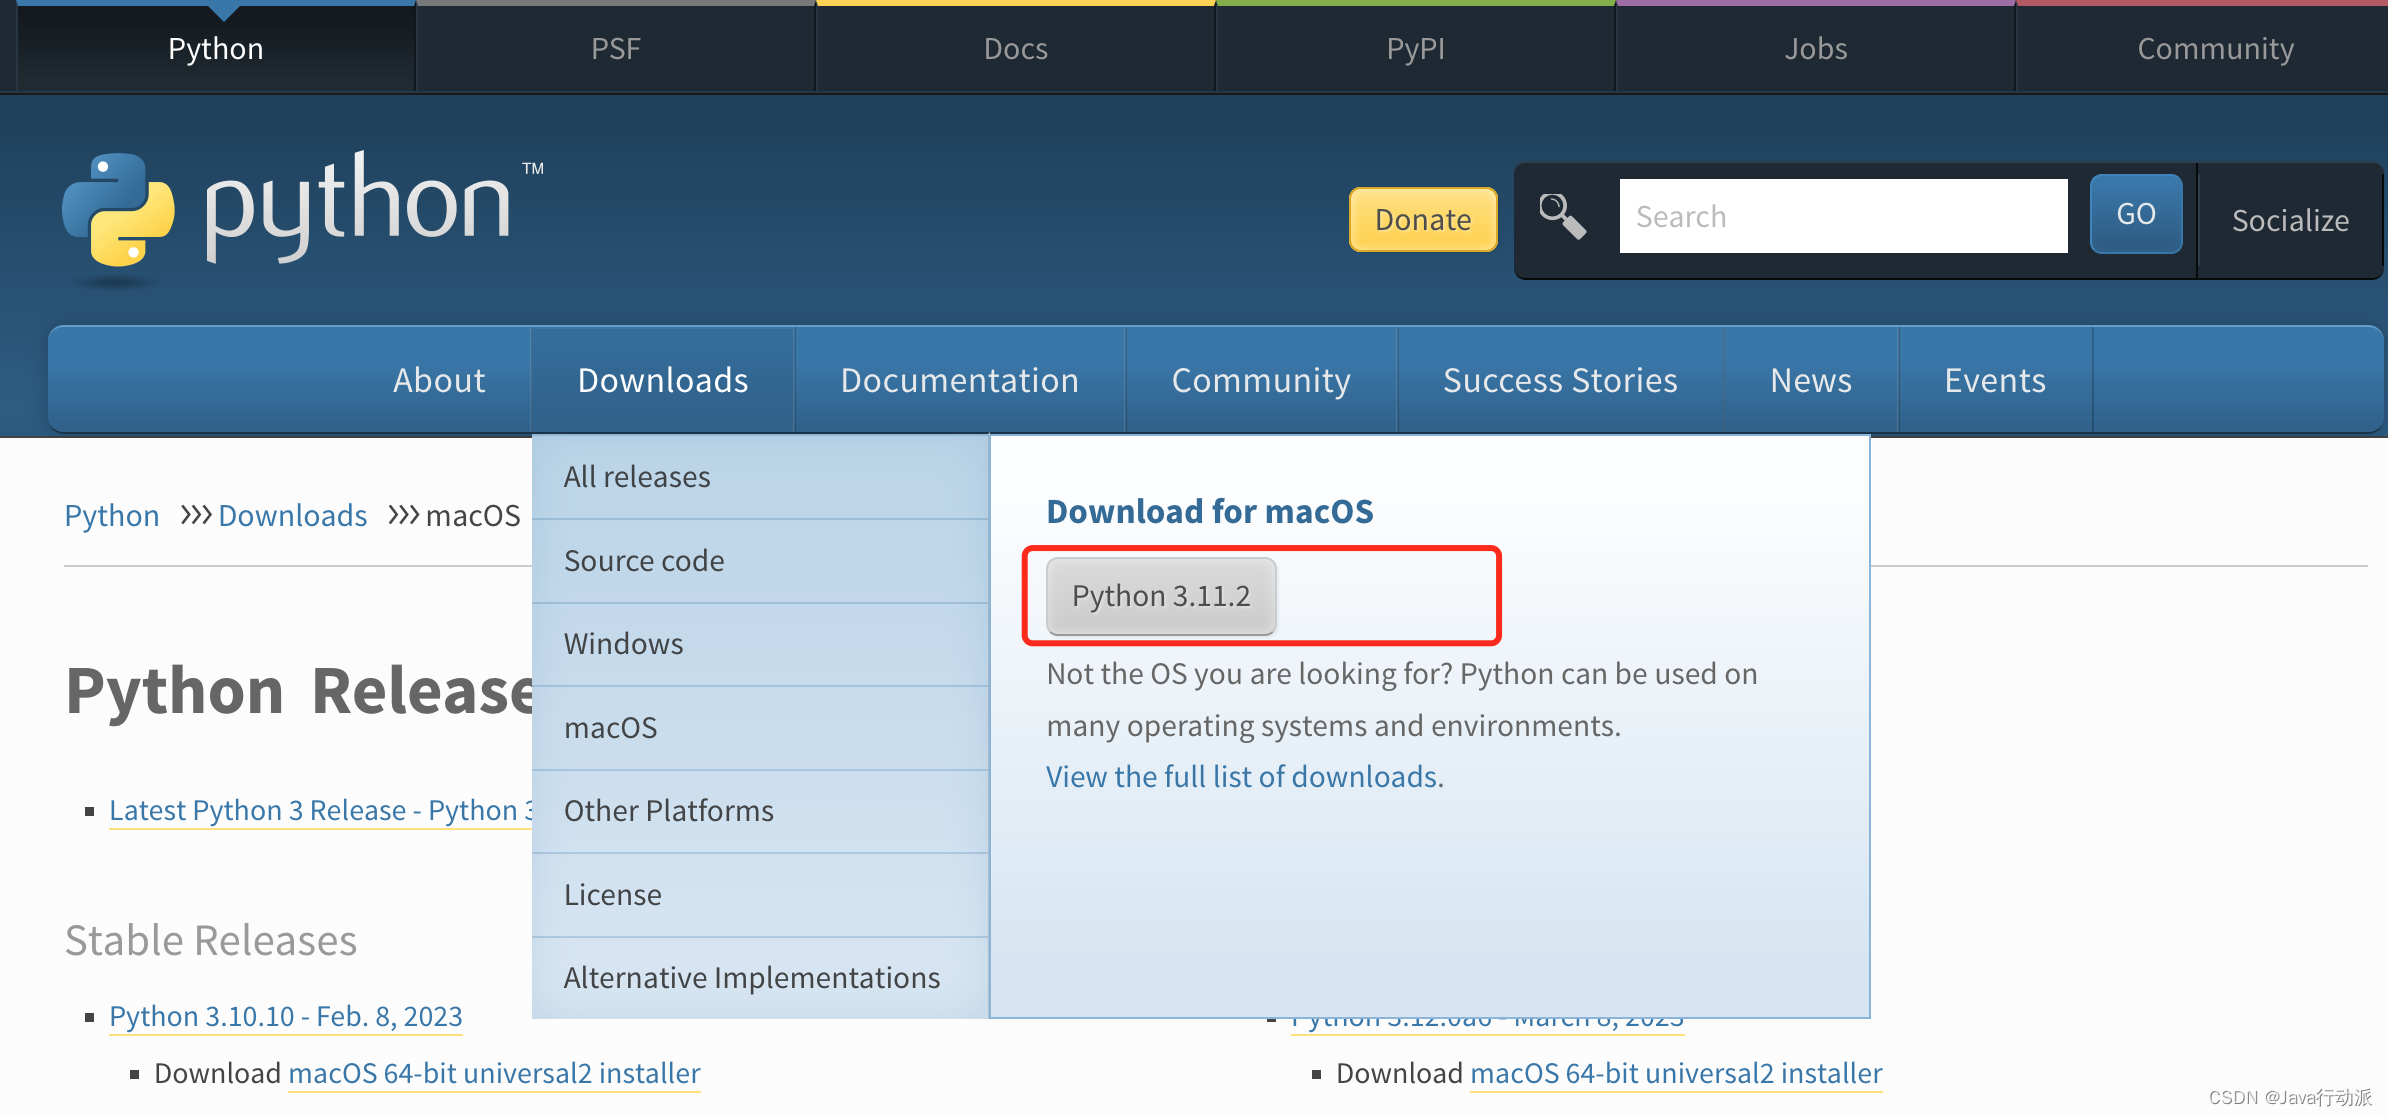Click the GO search button
2388x1116 pixels.
pos(2135,214)
